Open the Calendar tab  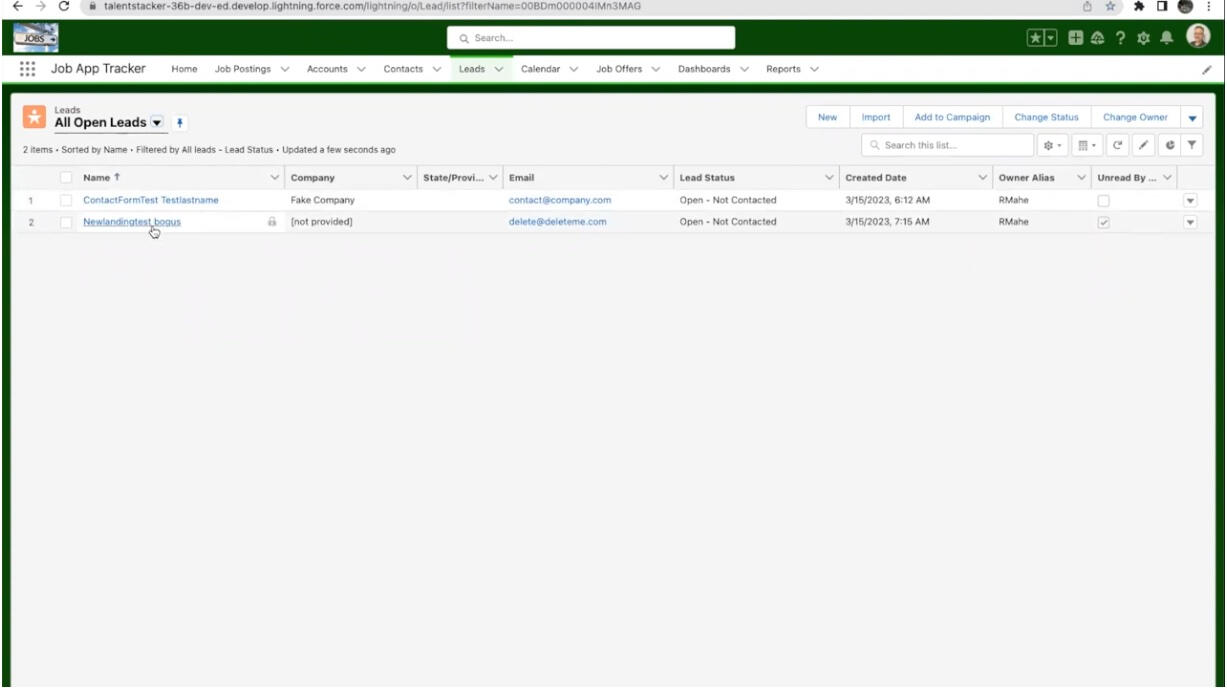[544, 69]
